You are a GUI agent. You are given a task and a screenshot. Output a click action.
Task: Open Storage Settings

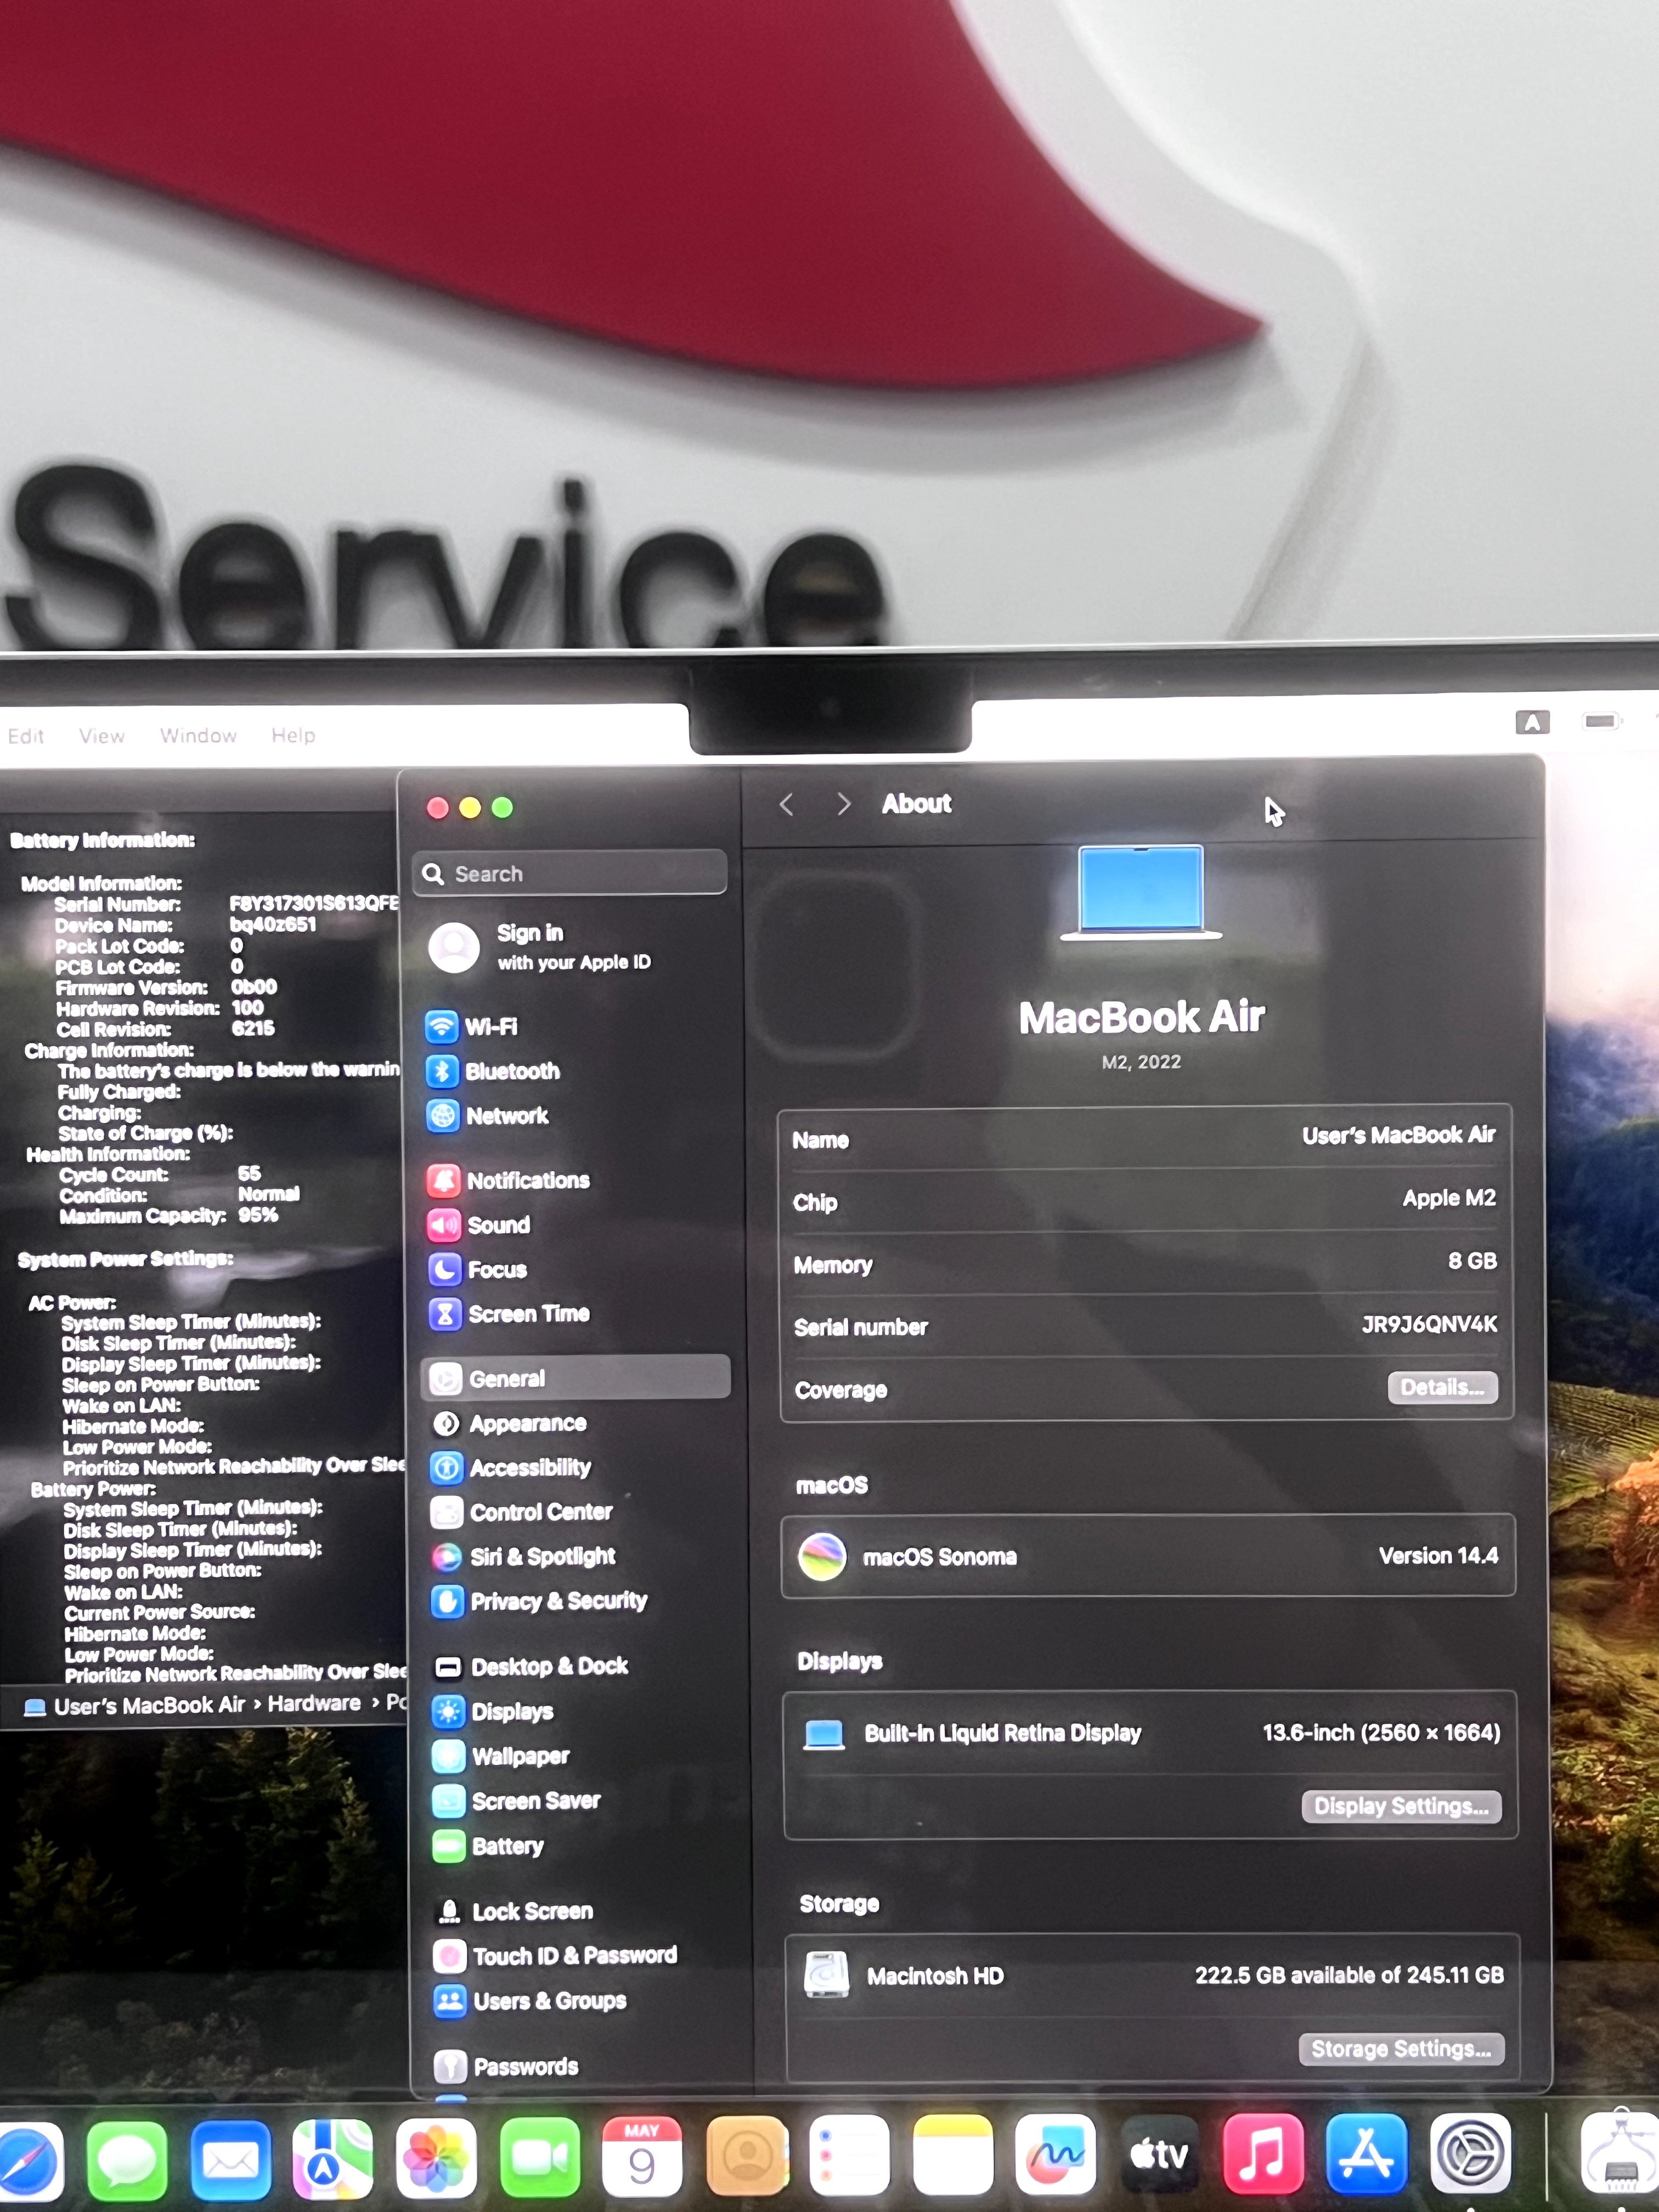[1400, 2049]
